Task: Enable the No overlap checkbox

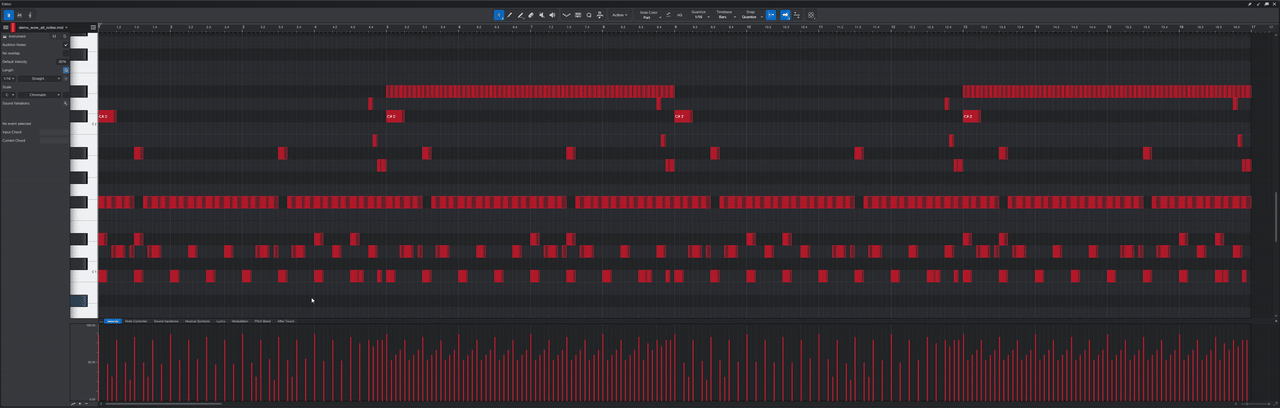Action: click(66, 53)
